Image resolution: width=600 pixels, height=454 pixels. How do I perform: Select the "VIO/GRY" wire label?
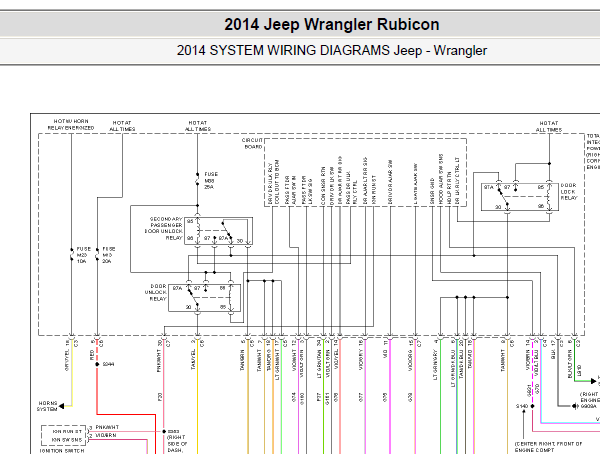point(360,360)
